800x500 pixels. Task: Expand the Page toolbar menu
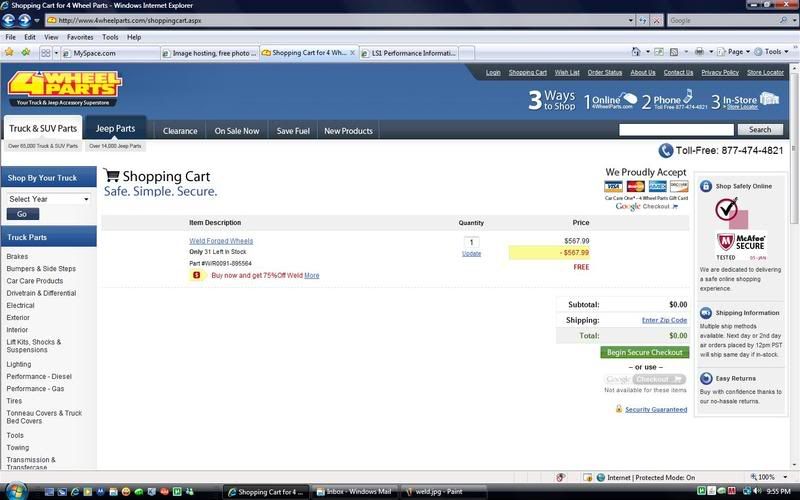738,52
